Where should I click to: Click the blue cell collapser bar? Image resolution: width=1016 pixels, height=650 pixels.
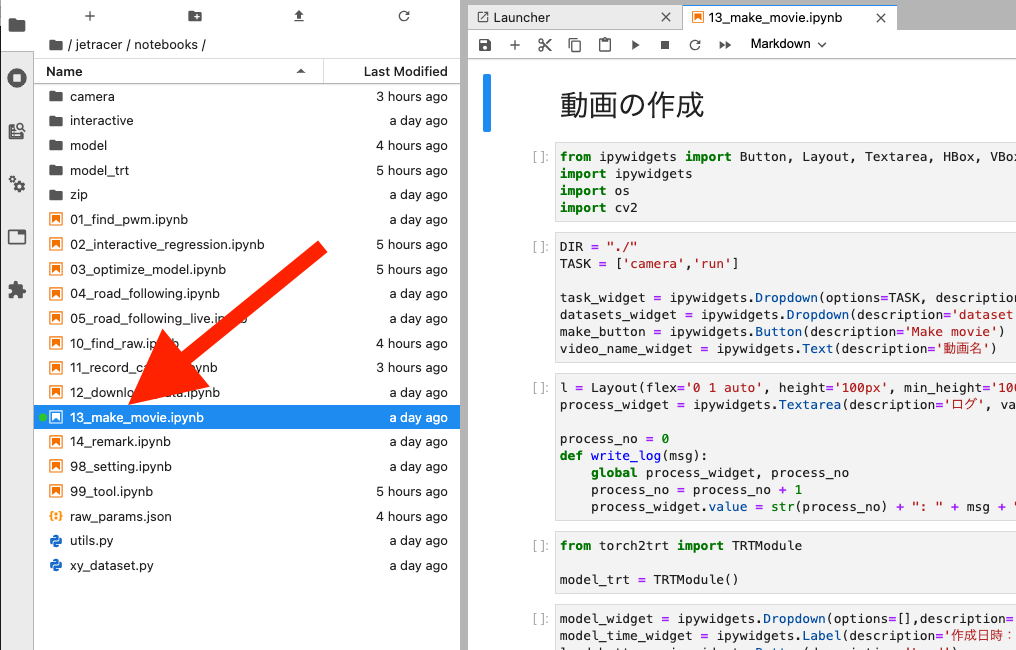(x=487, y=103)
